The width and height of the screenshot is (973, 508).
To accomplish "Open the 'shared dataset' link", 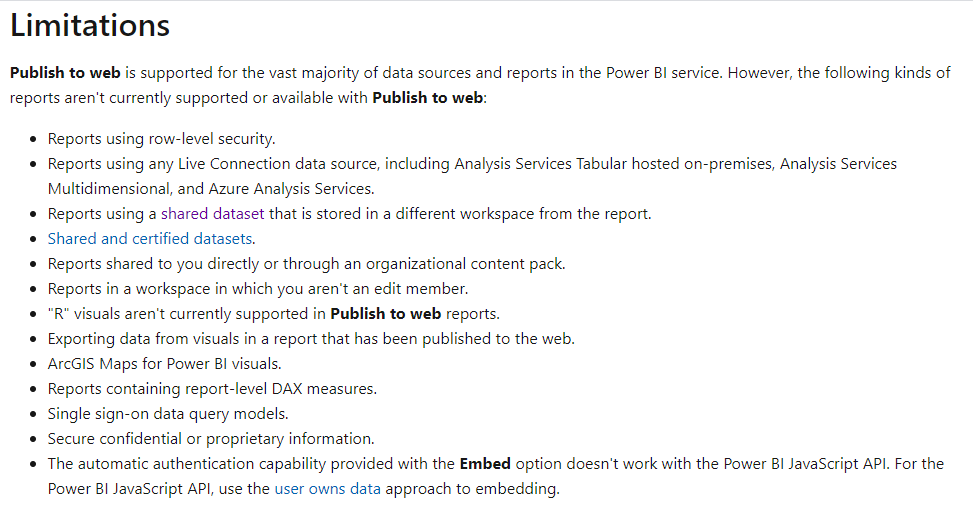I will tap(212, 214).
